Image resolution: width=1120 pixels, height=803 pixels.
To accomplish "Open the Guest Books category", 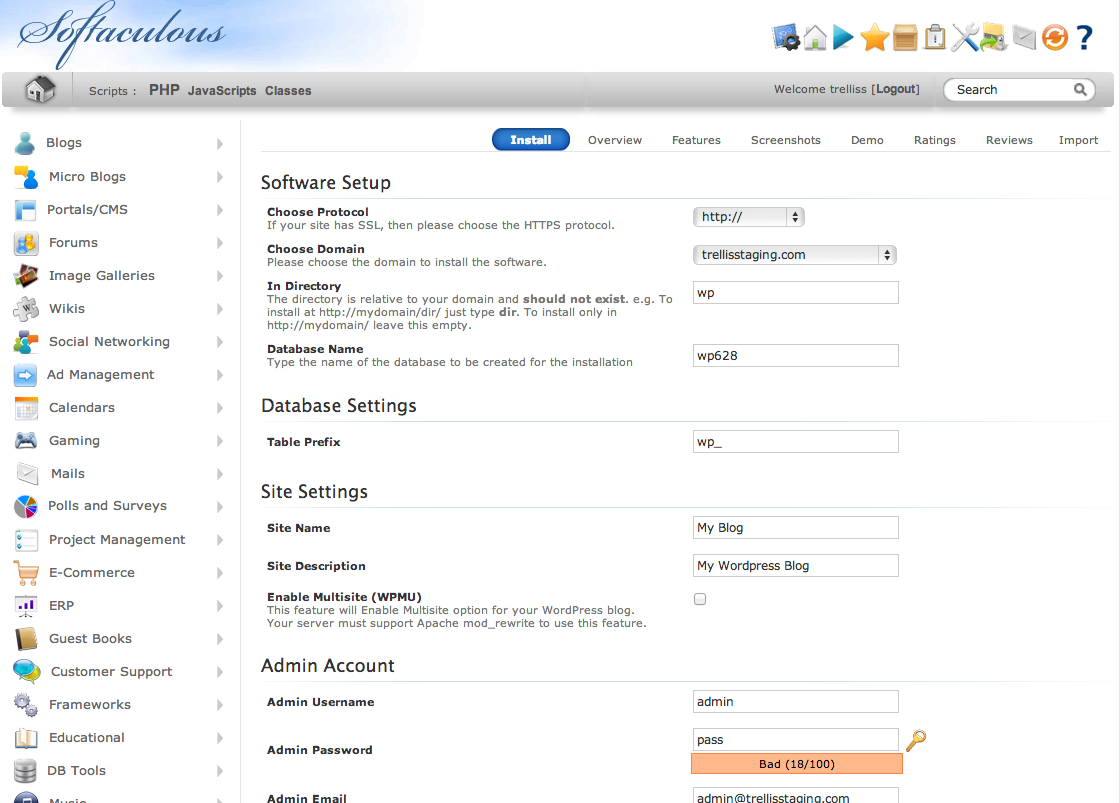I will pyautogui.click(x=90, y=639).
